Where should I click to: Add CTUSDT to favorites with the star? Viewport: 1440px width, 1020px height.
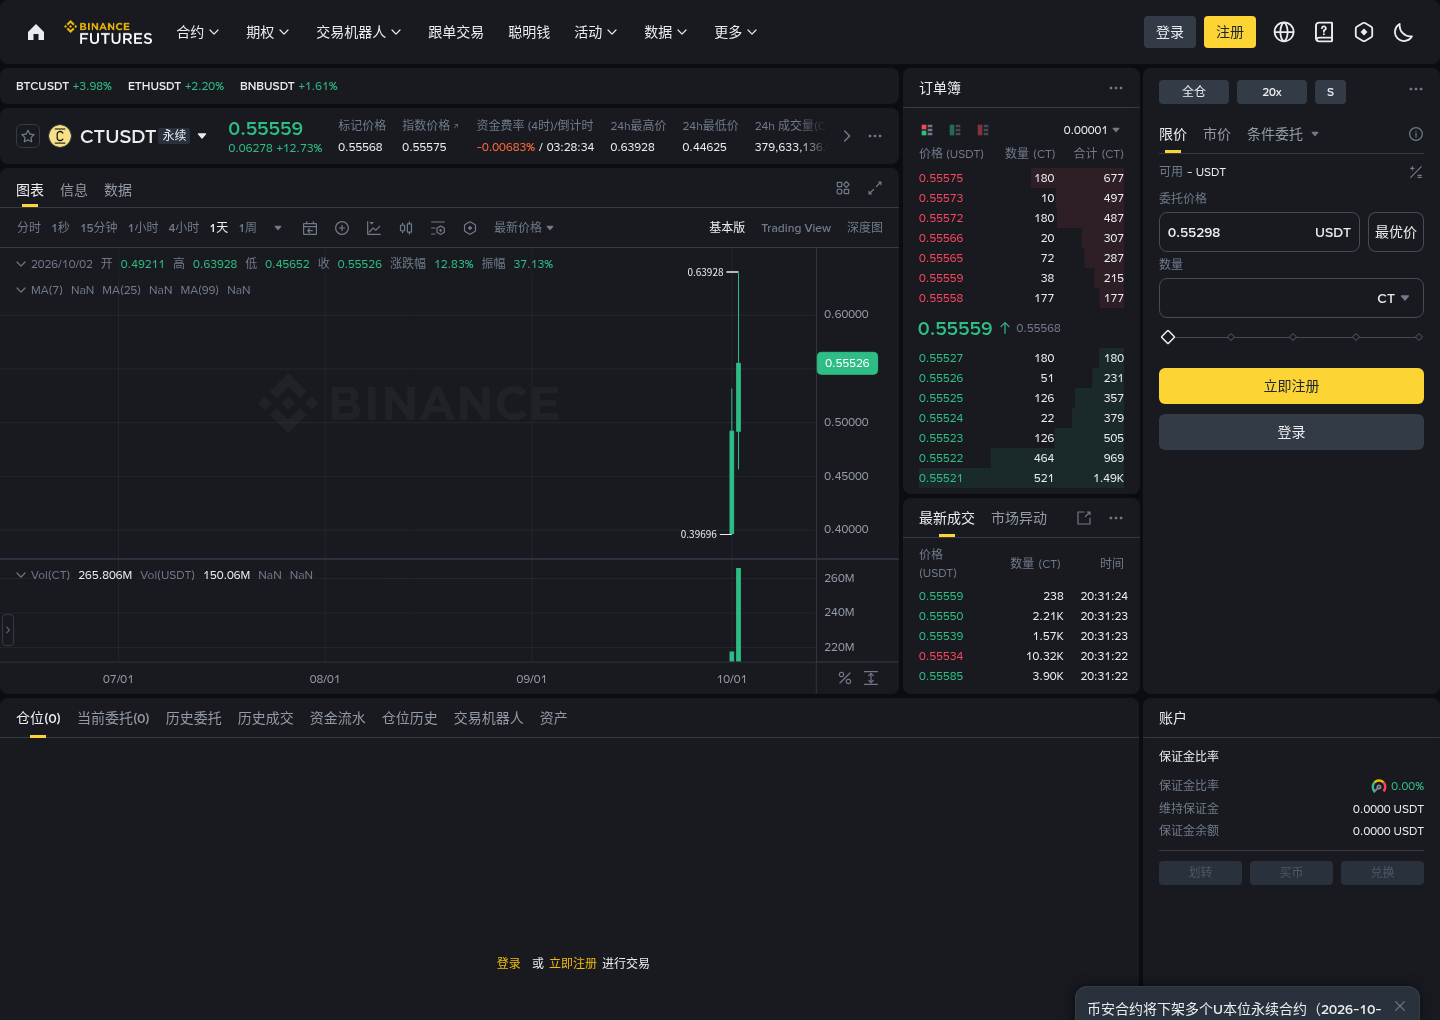click(x=28, y=136)
